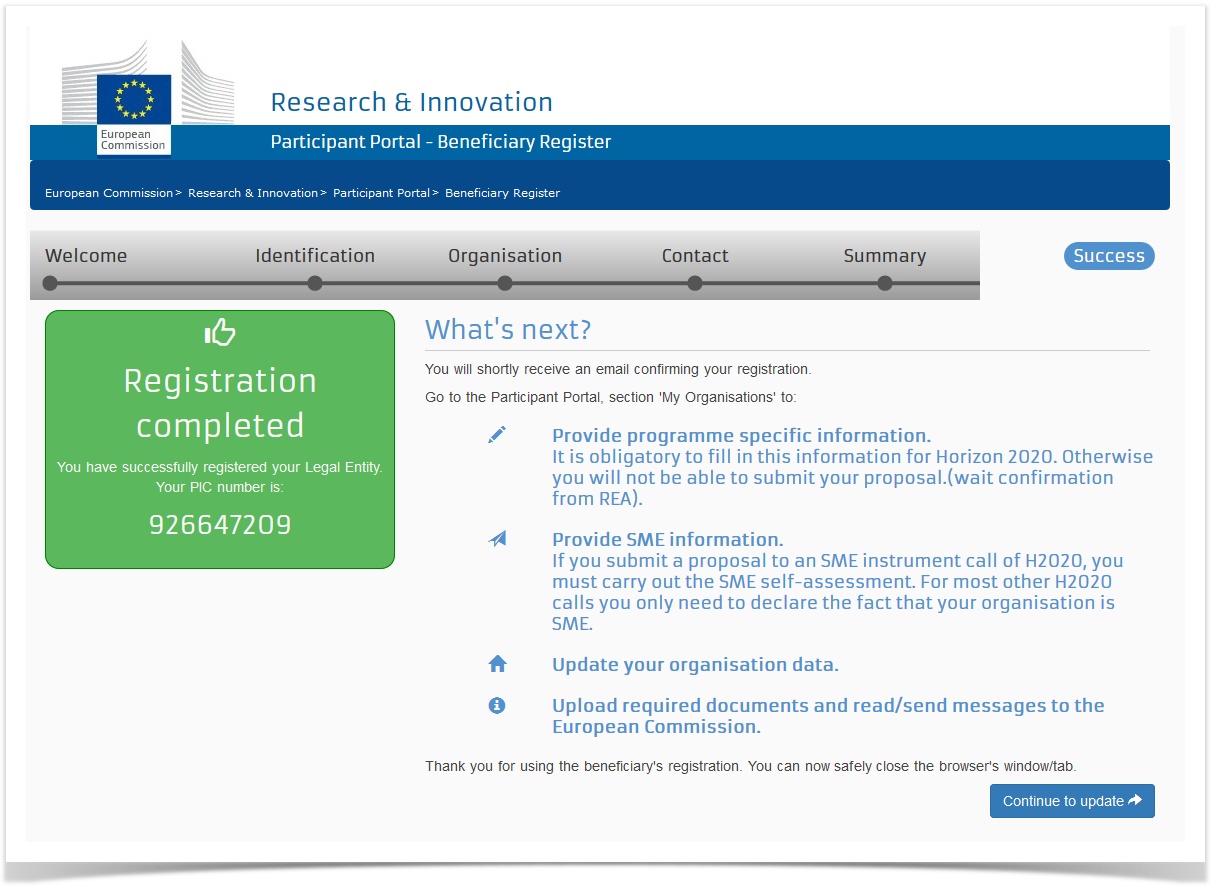Click the PIC number 926647209

click(x=220, y=525)
